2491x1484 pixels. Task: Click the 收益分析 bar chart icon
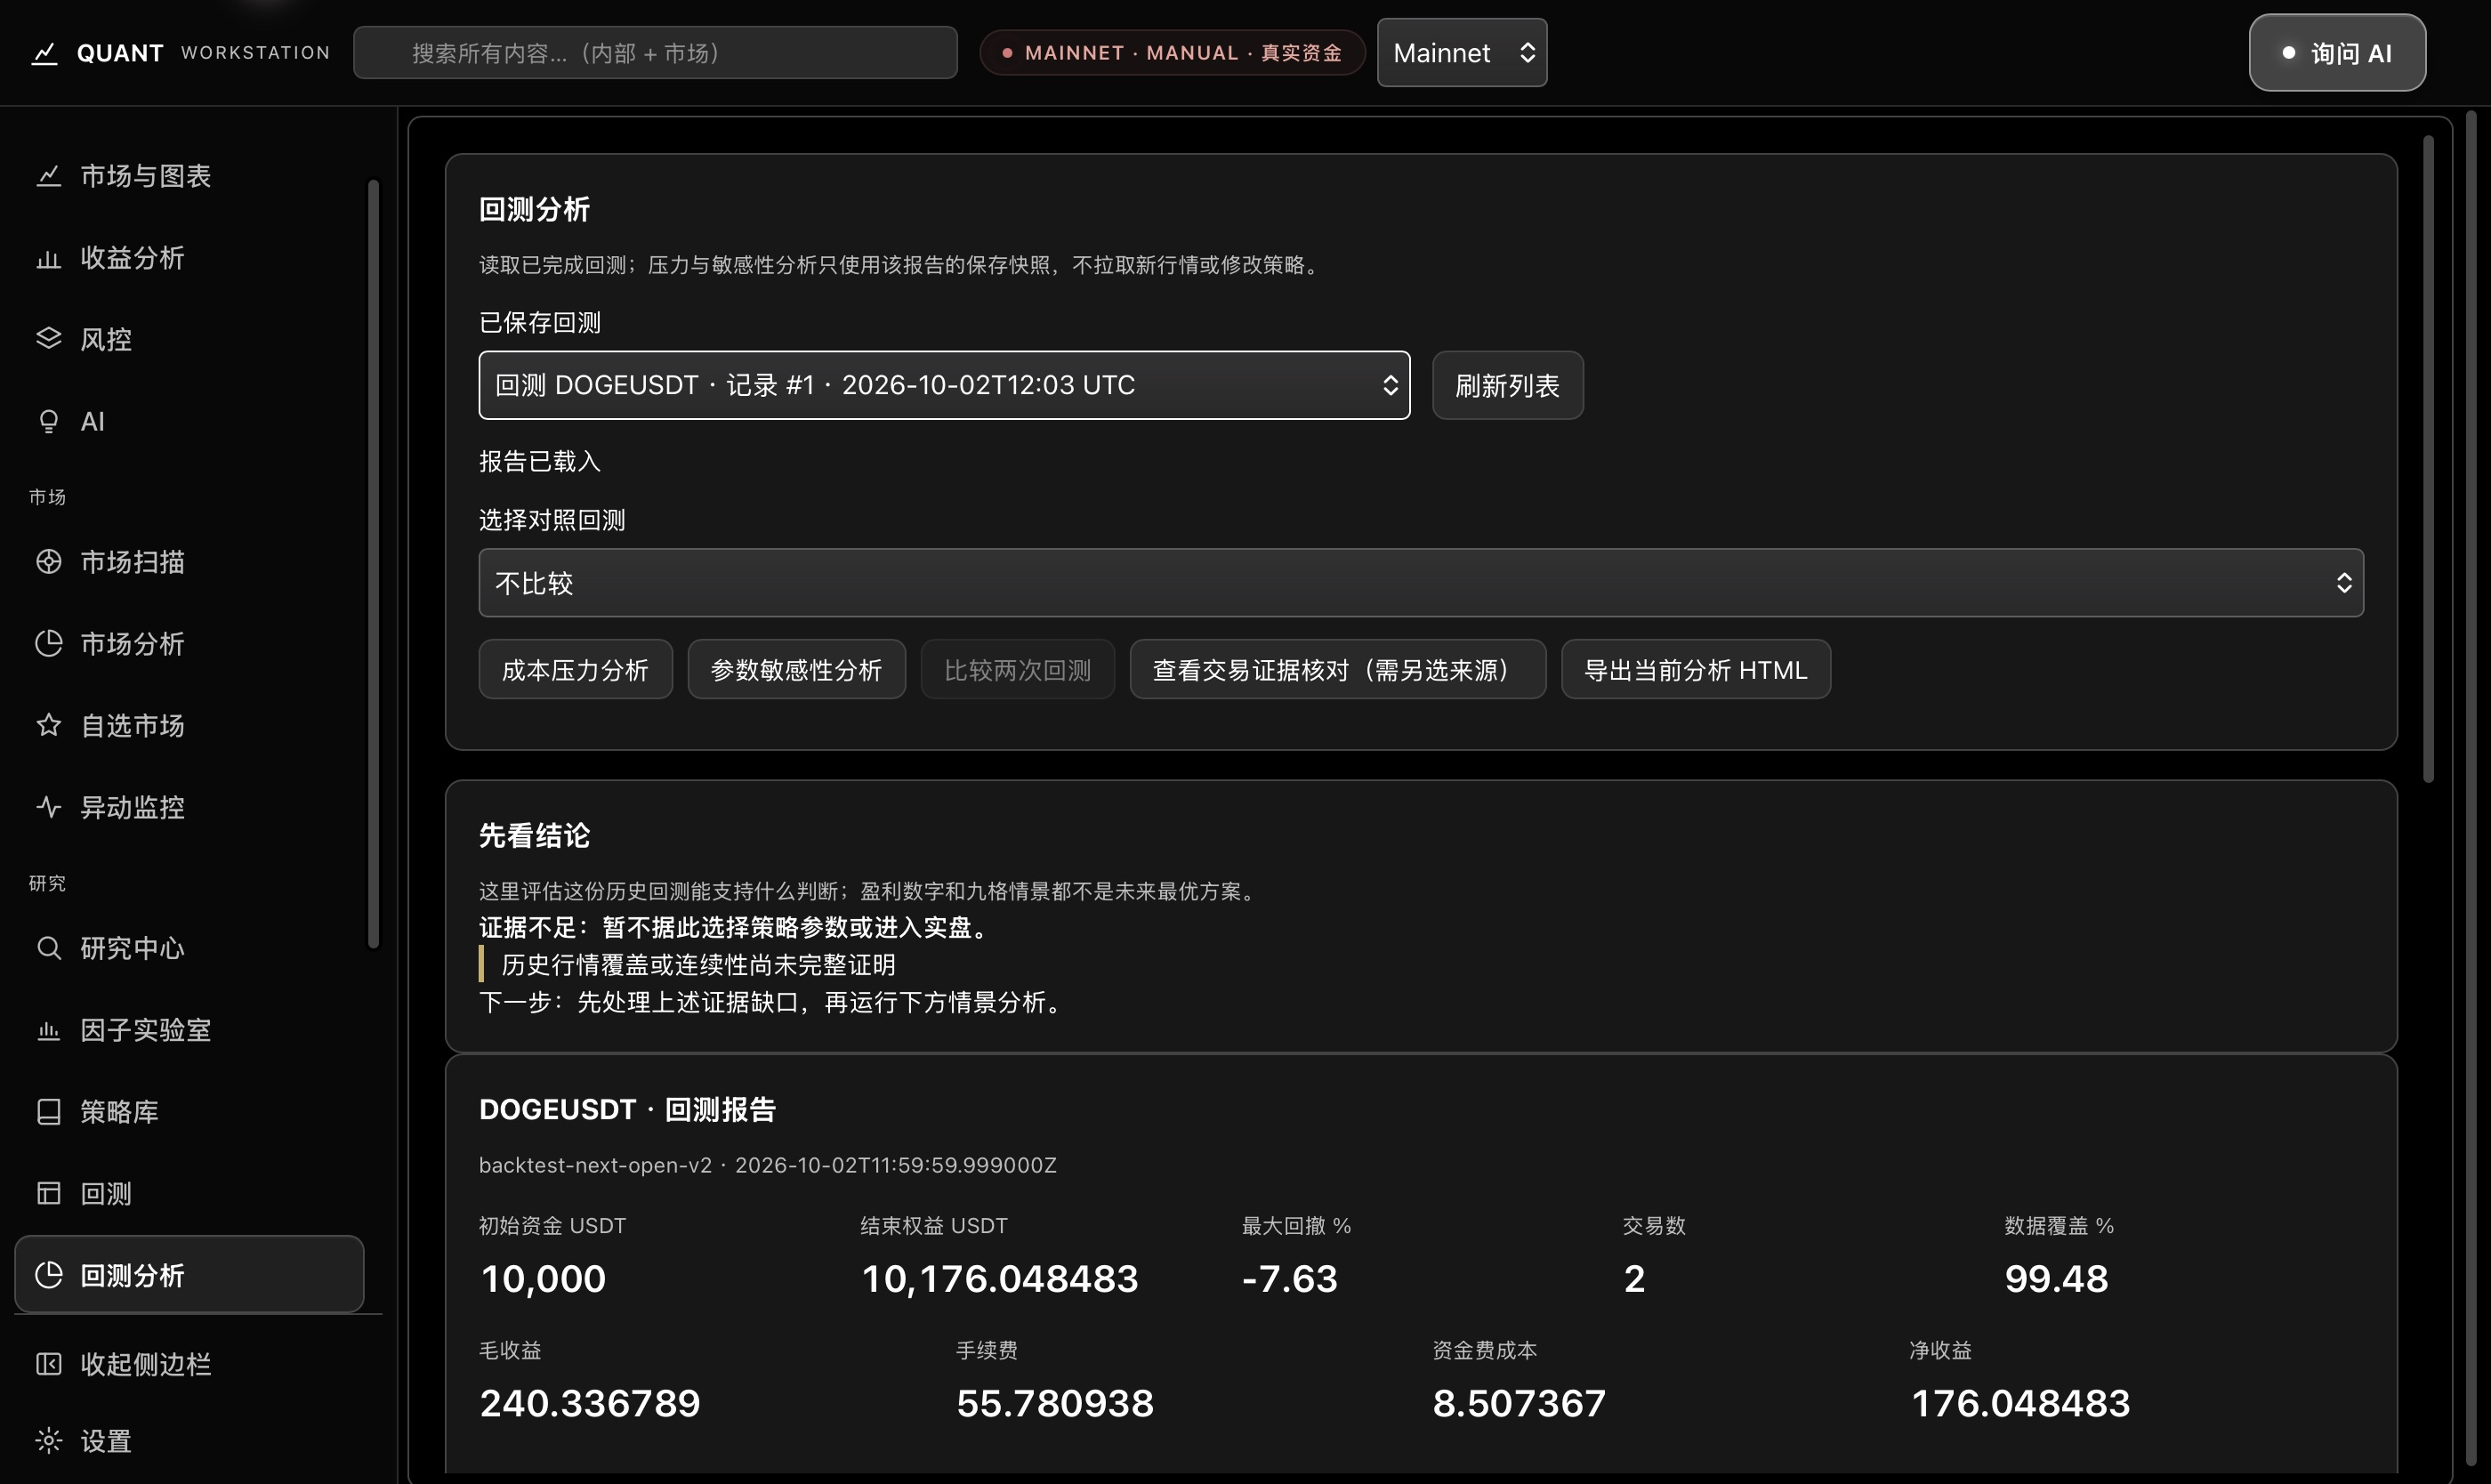click(48, 258)
